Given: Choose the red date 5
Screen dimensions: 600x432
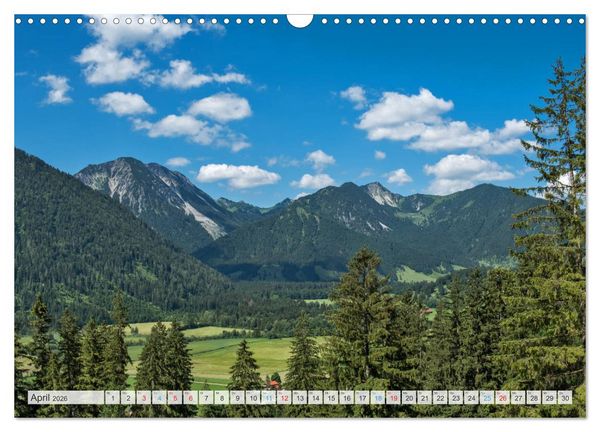Looking at the screenshot, I should [x=175, y=398].
